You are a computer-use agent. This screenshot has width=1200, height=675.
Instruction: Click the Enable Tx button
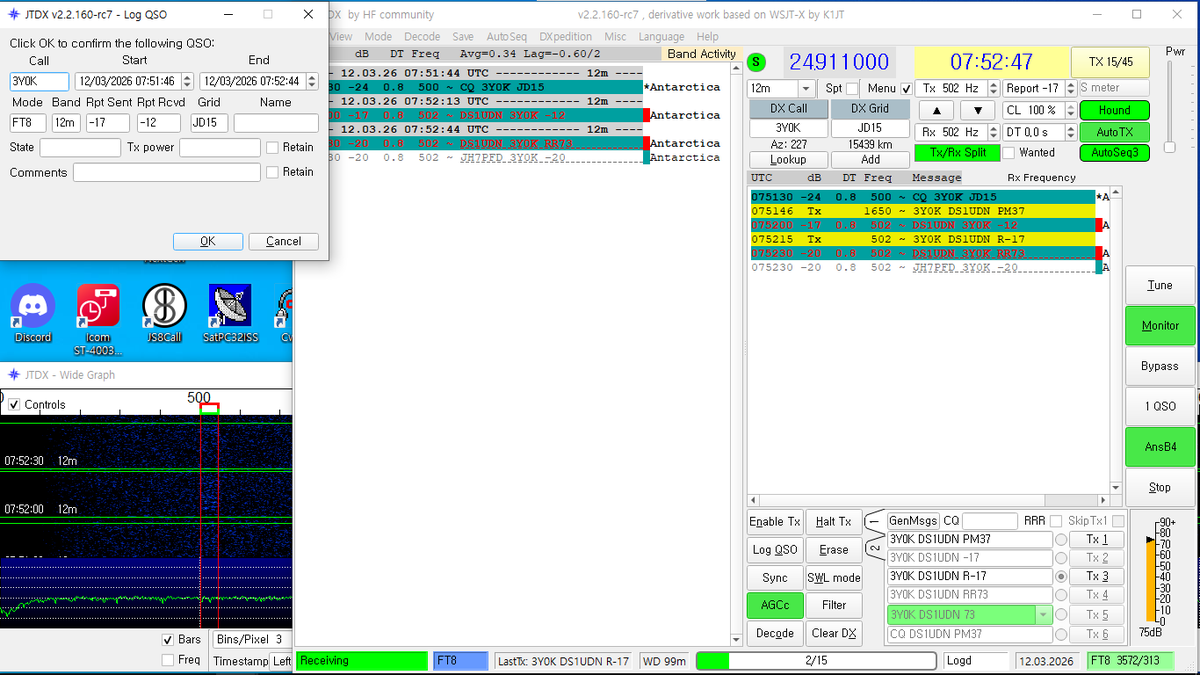[775, 521]
